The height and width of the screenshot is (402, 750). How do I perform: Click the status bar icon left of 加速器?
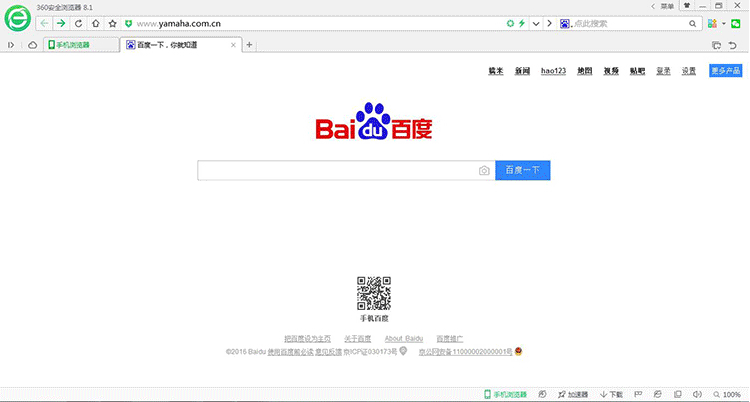pos(542,394)
